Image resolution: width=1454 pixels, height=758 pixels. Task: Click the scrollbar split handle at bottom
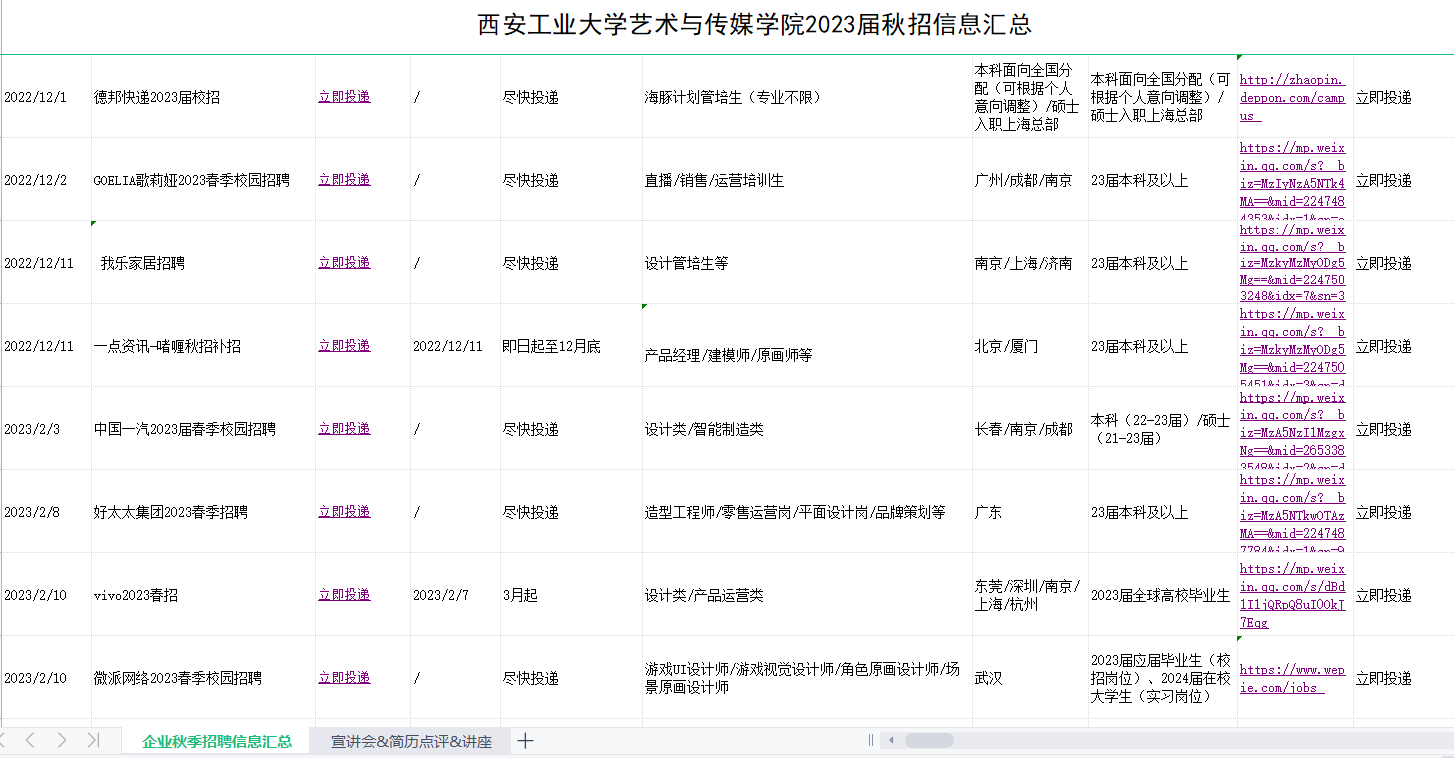point(870,741)
